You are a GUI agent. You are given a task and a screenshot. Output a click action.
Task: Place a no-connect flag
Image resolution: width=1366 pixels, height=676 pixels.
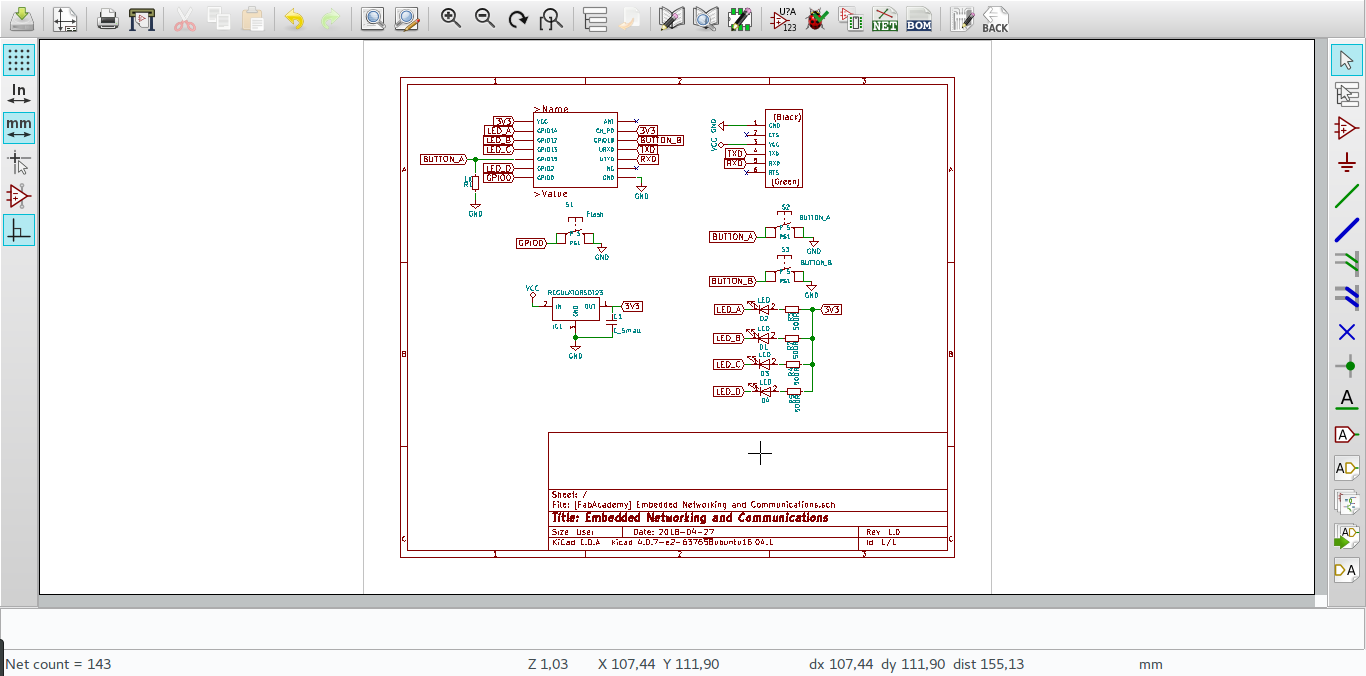[x=1346, y=332]
